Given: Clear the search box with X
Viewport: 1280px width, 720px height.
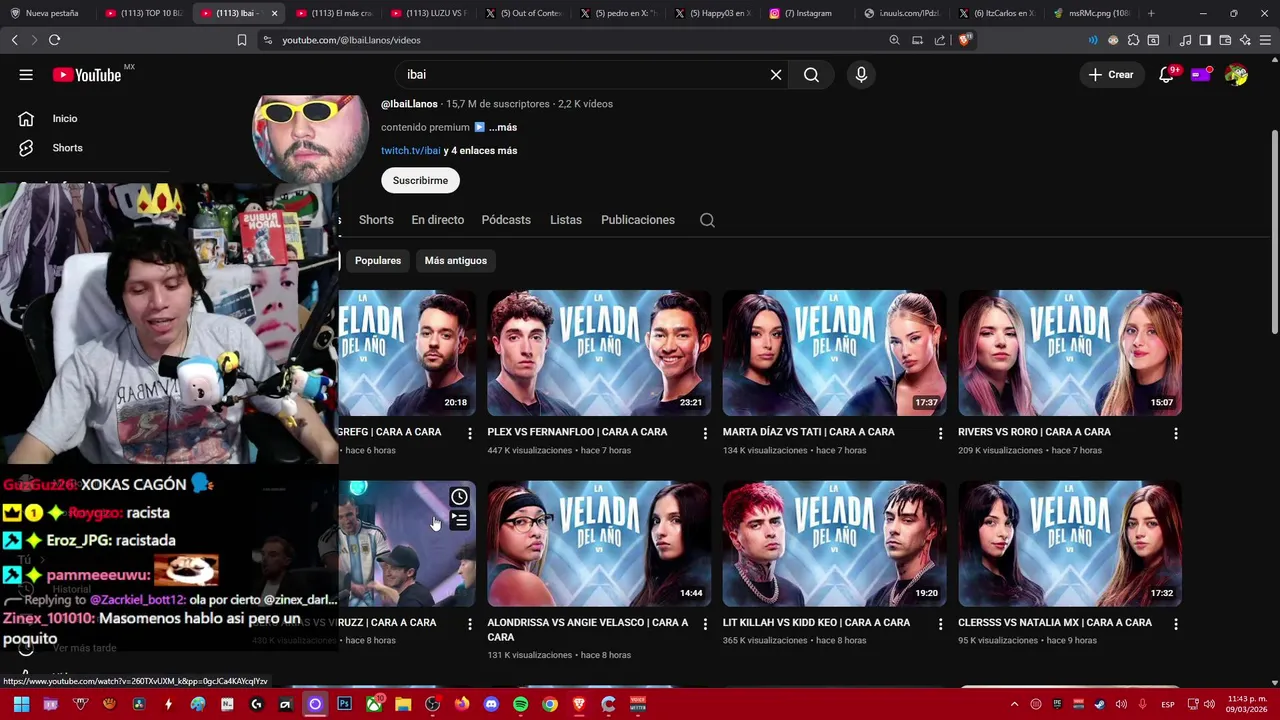Looking at the screenshot, I should pyautogui.click(x=776, y=75).
